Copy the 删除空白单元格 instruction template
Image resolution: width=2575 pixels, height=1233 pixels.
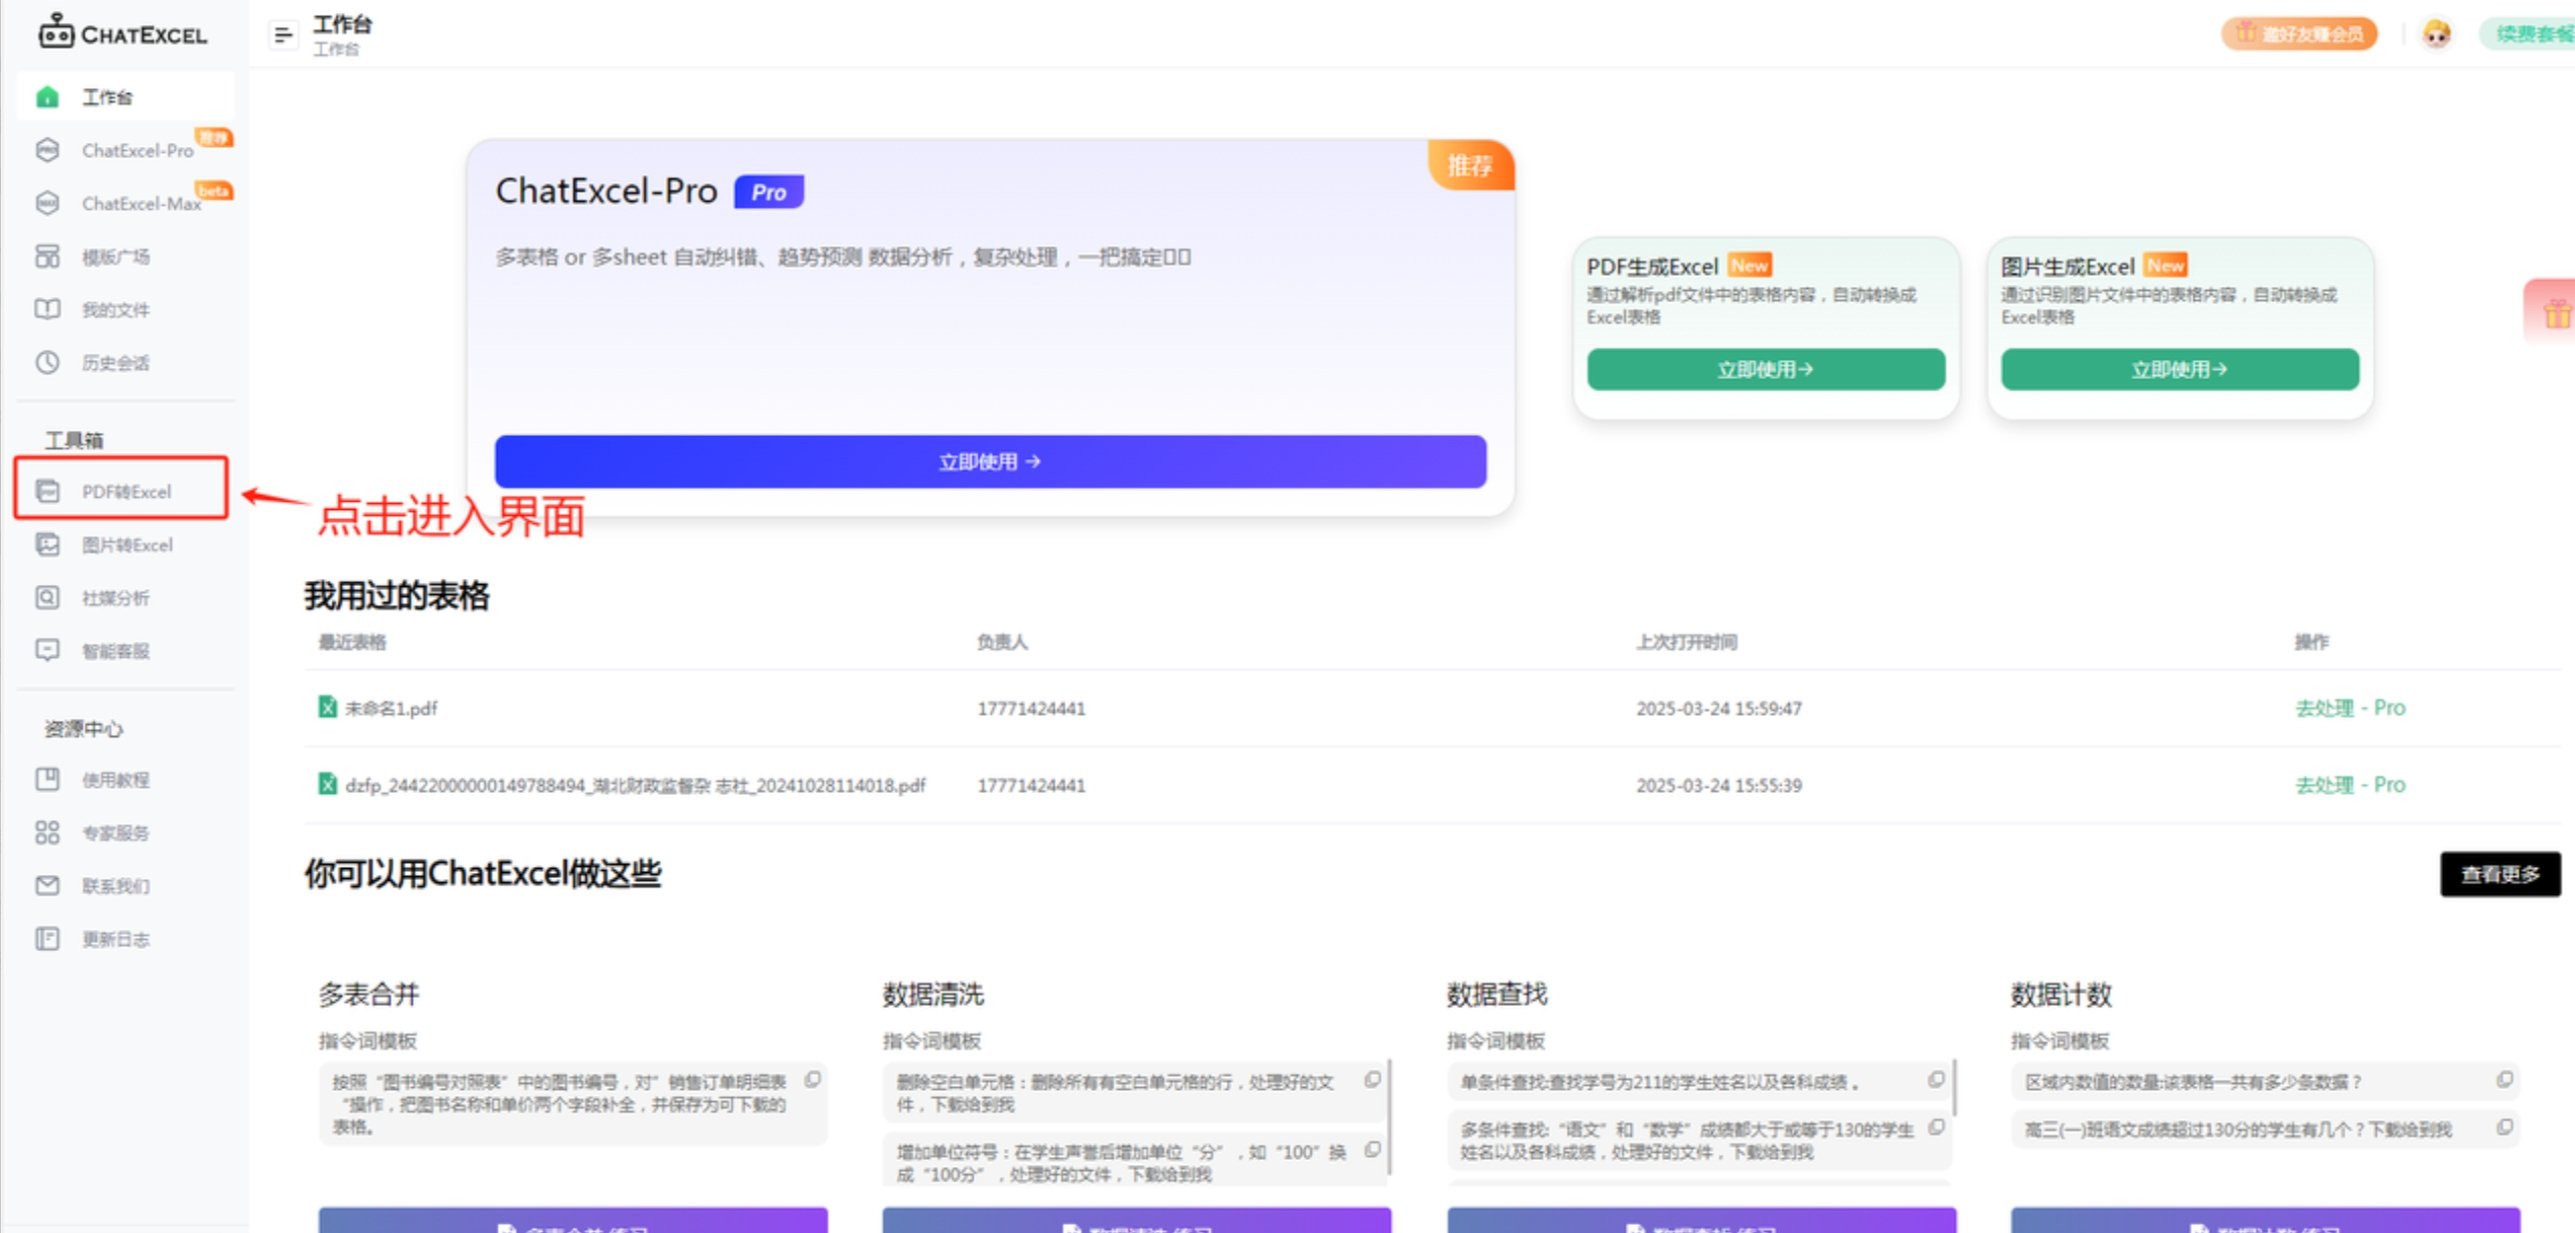1372,1081
